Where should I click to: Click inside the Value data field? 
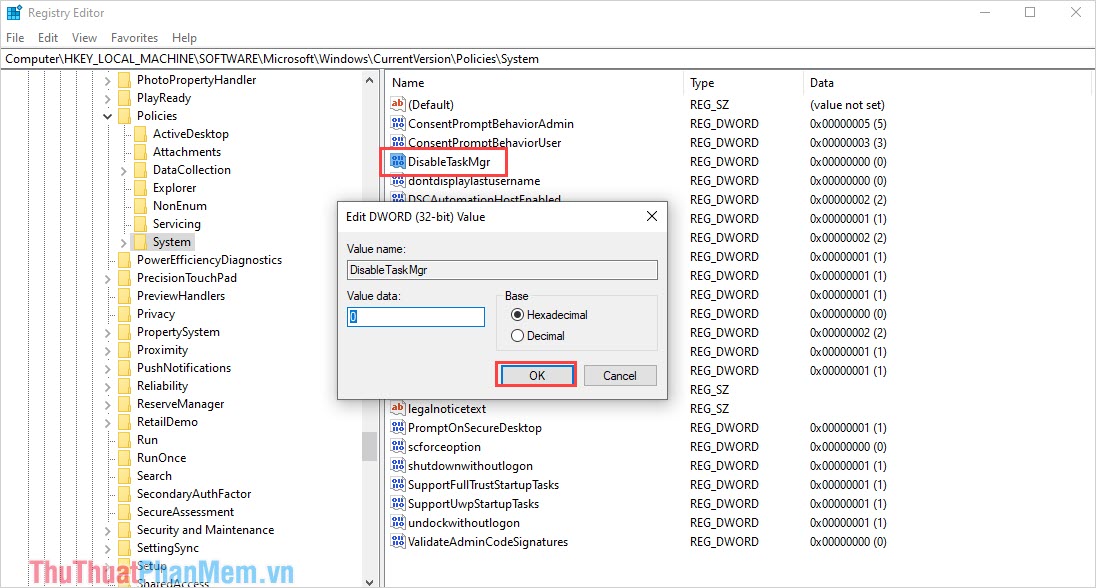pyautogui.click(x=415, y=315)
